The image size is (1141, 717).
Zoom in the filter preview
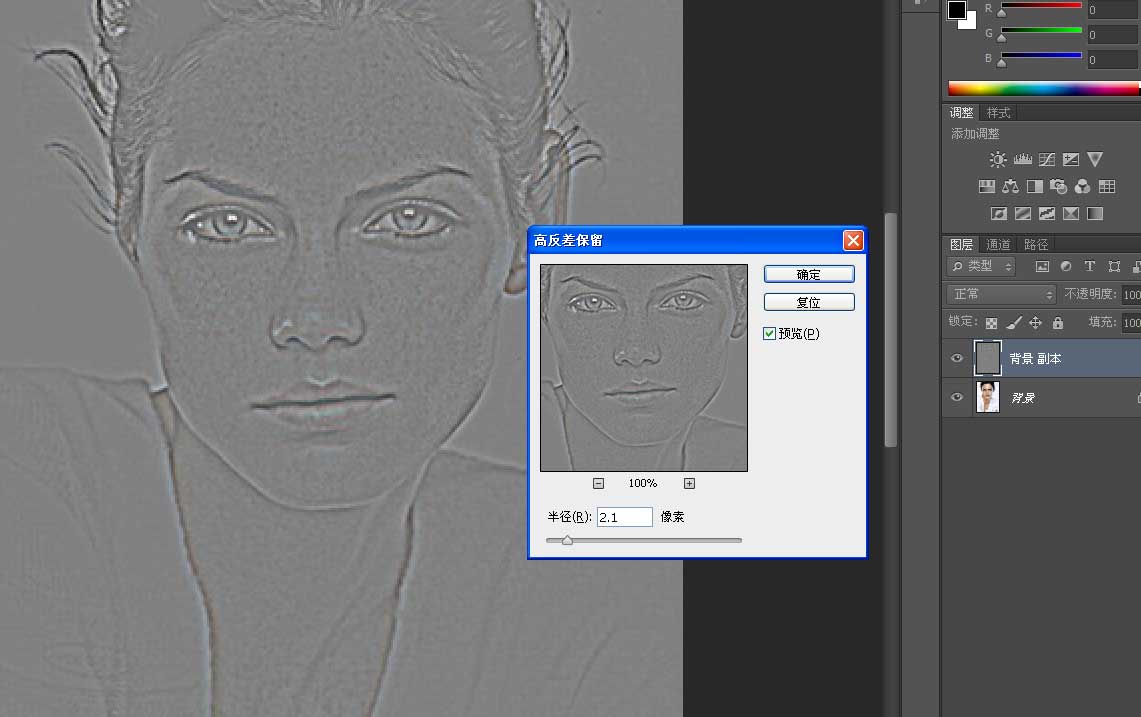pyautogui.click(x=689, y=483)
